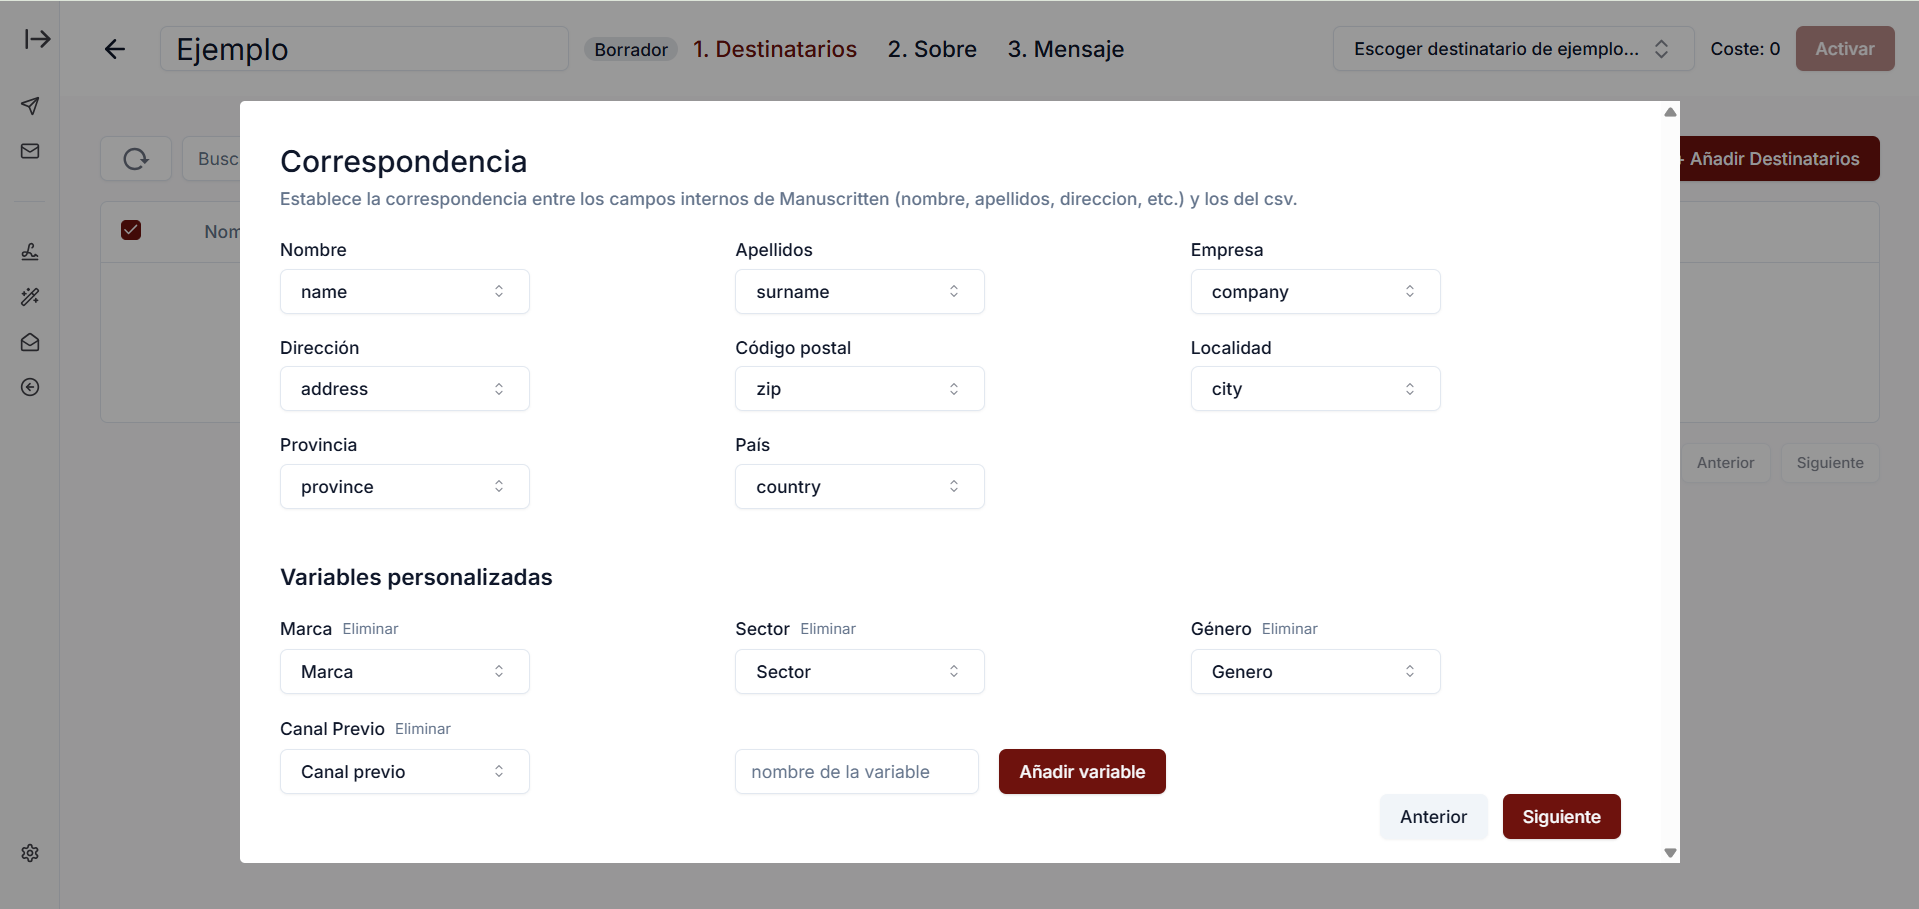Click the expand sidebar arrow at top left

(x=37, y=39)
